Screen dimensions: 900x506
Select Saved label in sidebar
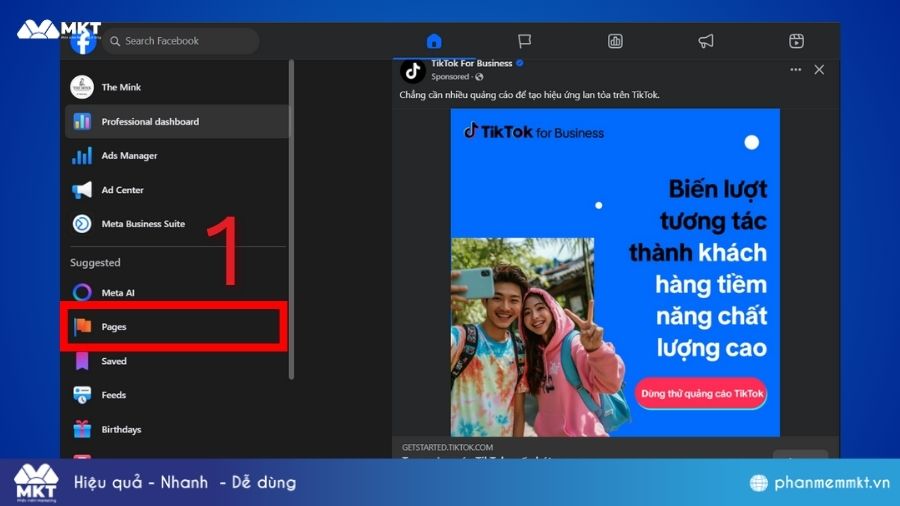(x=114, y=361)
